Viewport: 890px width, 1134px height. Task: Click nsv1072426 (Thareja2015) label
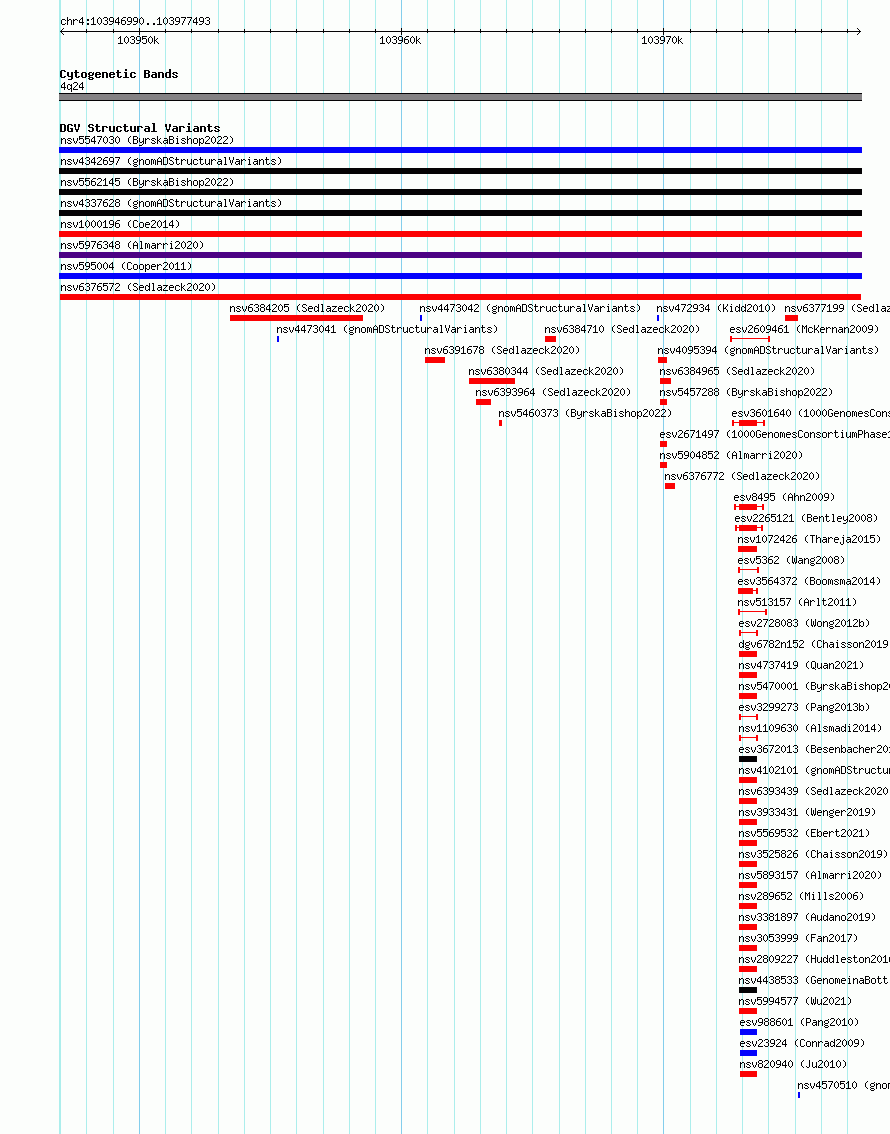[x=809, y=539]
